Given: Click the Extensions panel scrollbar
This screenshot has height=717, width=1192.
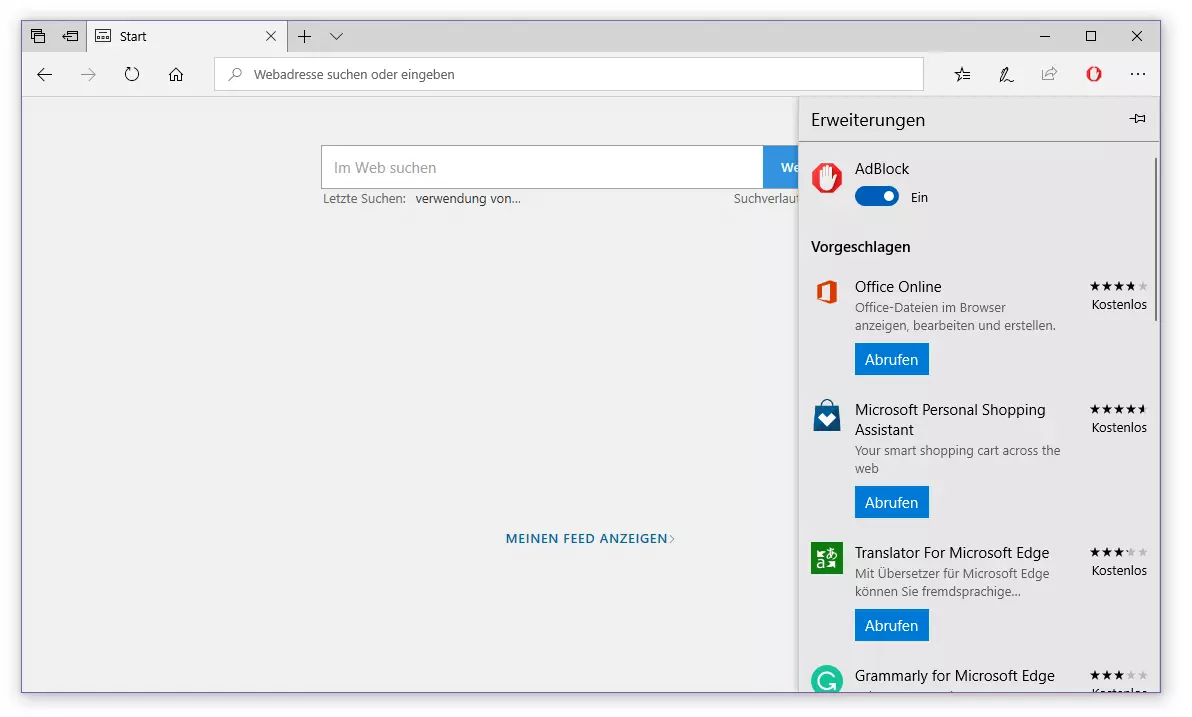Looking at the screenshot, I should point(1156,239).
